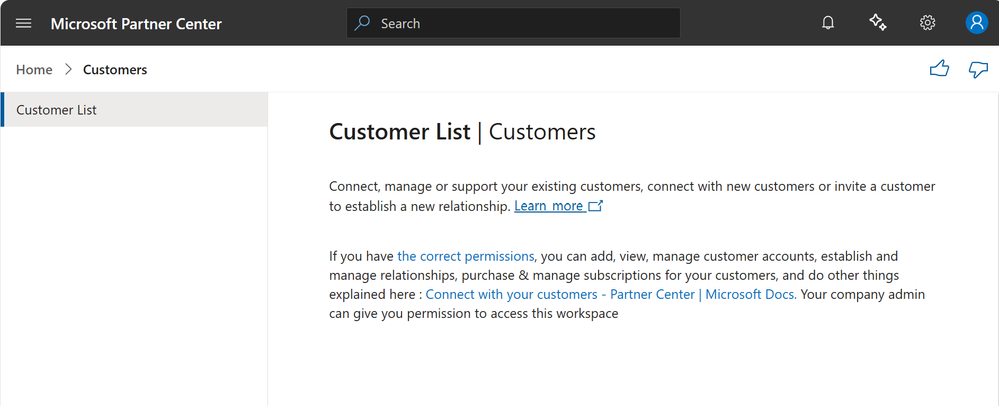
Task: Open the notifications bell
Action: [x=828, y=23]
